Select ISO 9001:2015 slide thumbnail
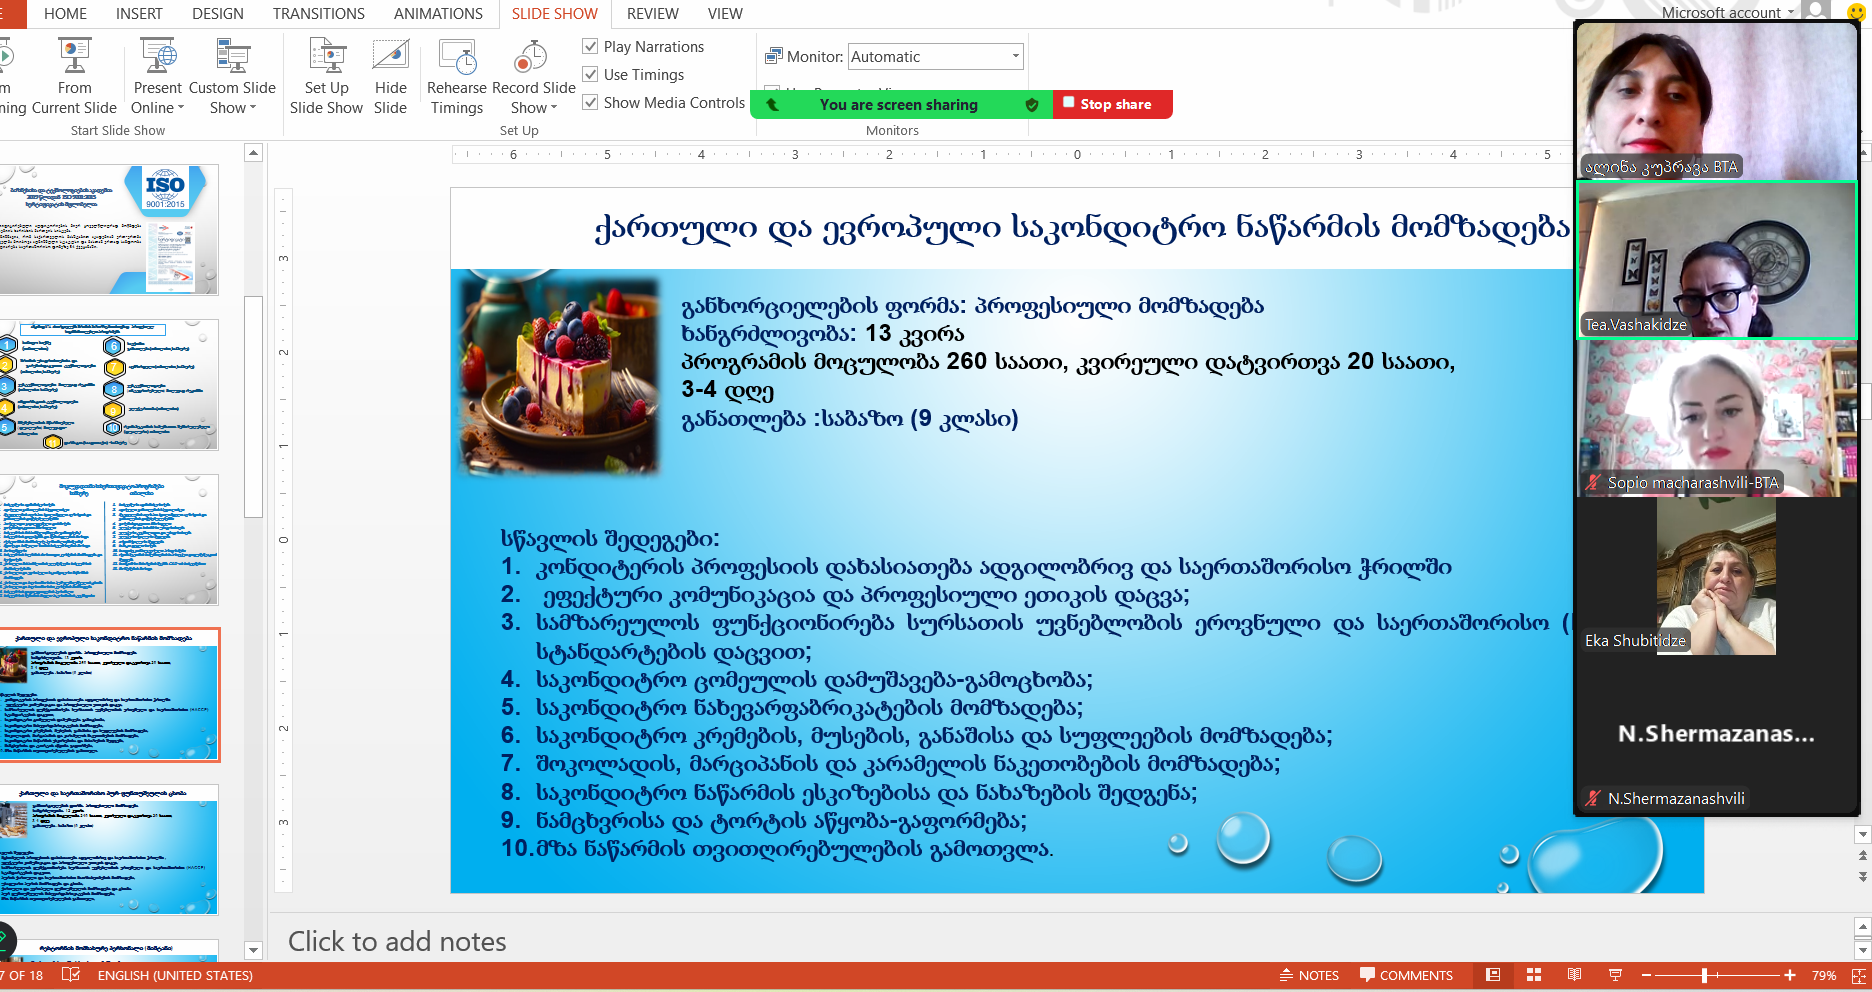 (x=108, y=230)
